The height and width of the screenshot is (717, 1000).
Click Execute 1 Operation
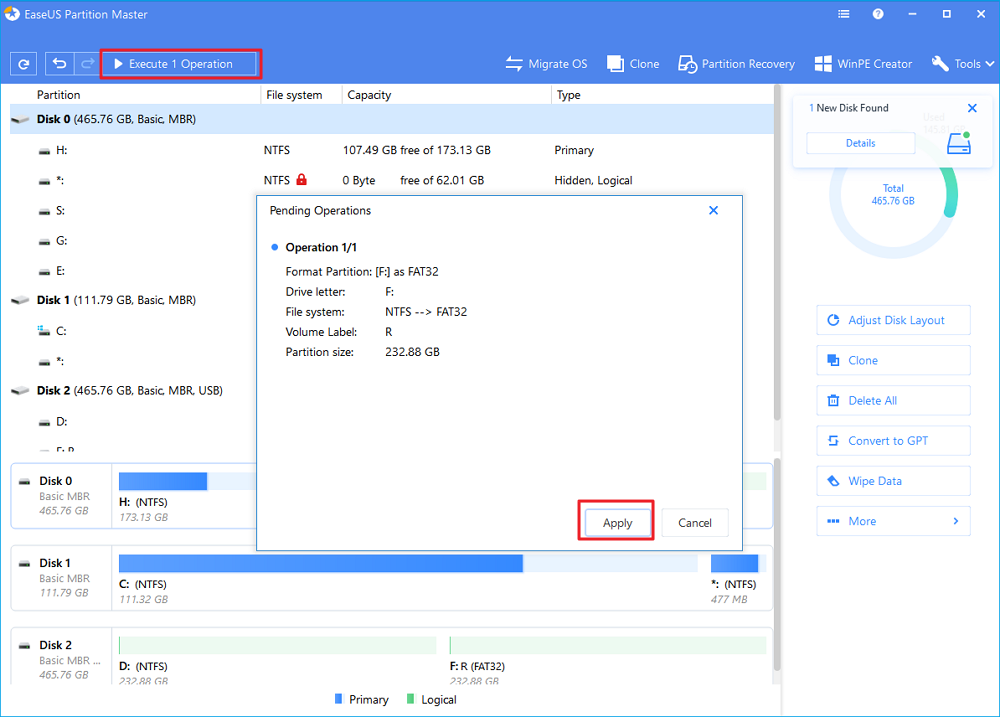180,63
